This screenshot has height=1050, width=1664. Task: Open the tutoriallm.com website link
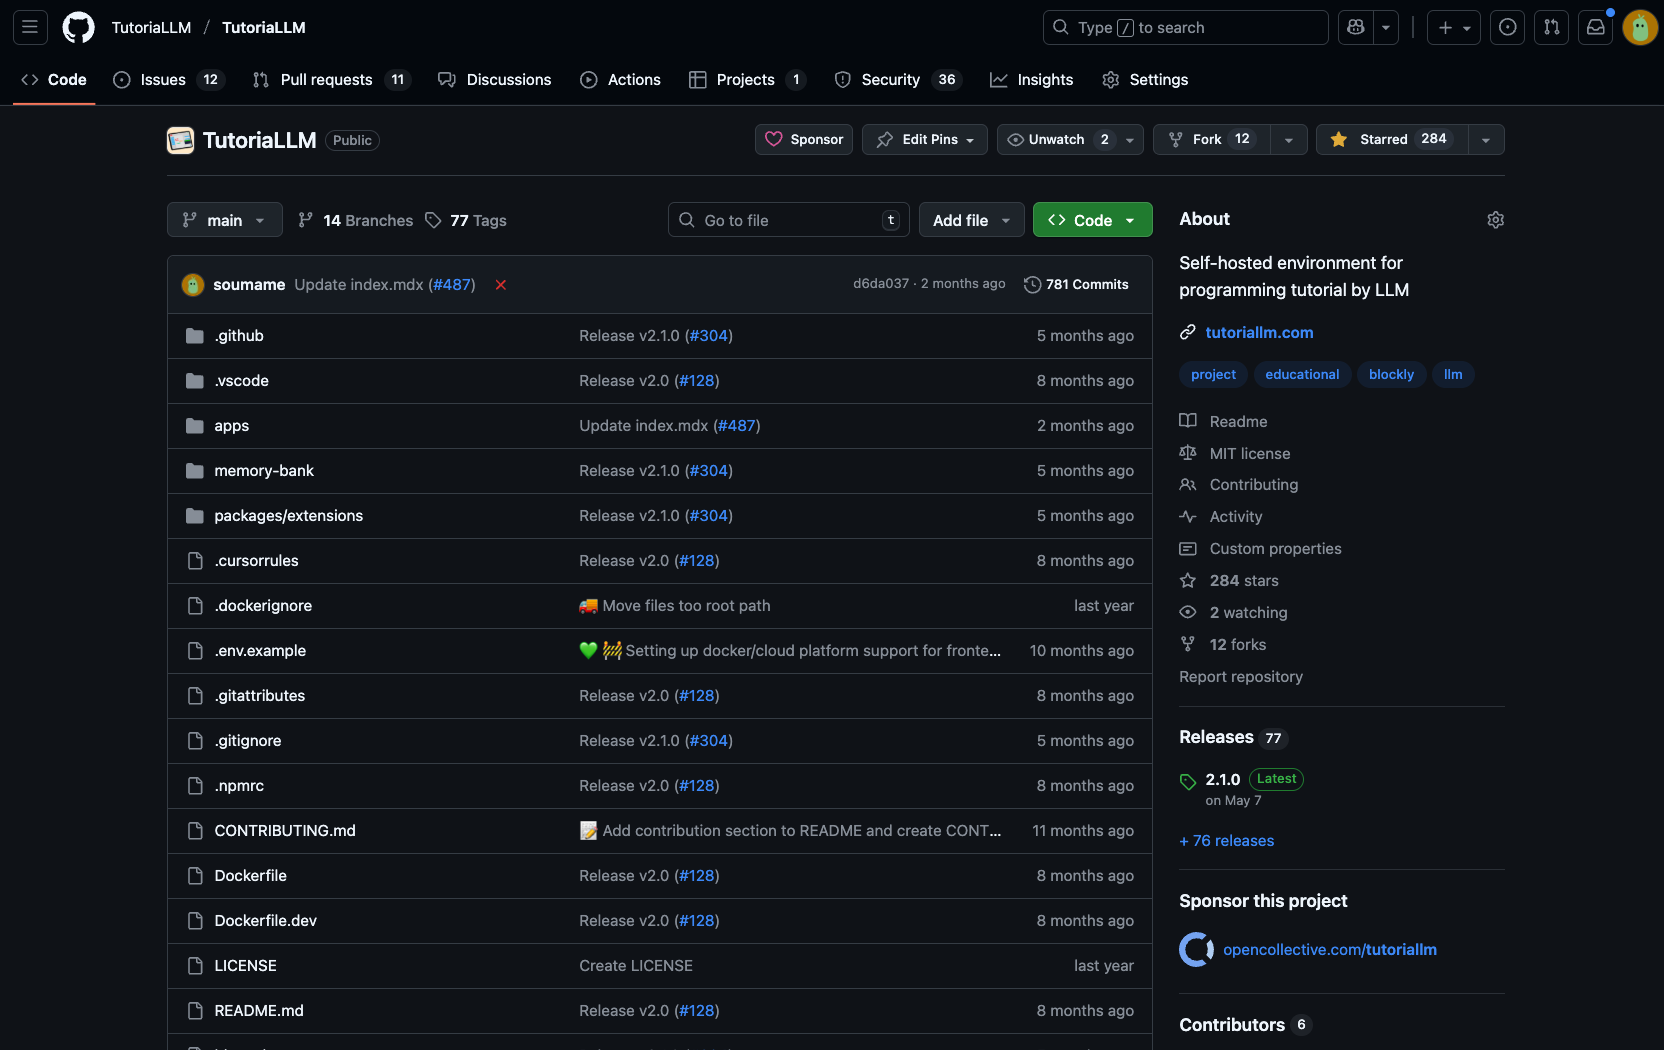coord(1260,332)
